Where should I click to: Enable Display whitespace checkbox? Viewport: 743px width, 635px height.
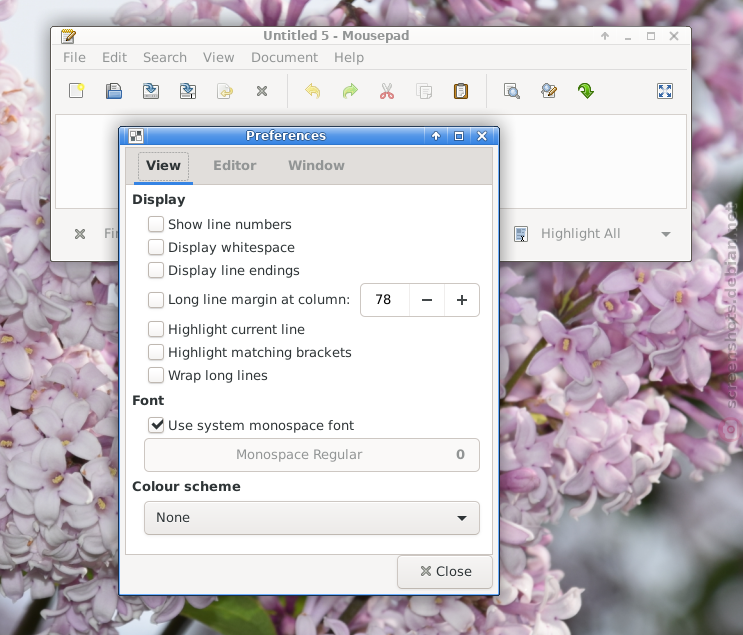point(155,247)
